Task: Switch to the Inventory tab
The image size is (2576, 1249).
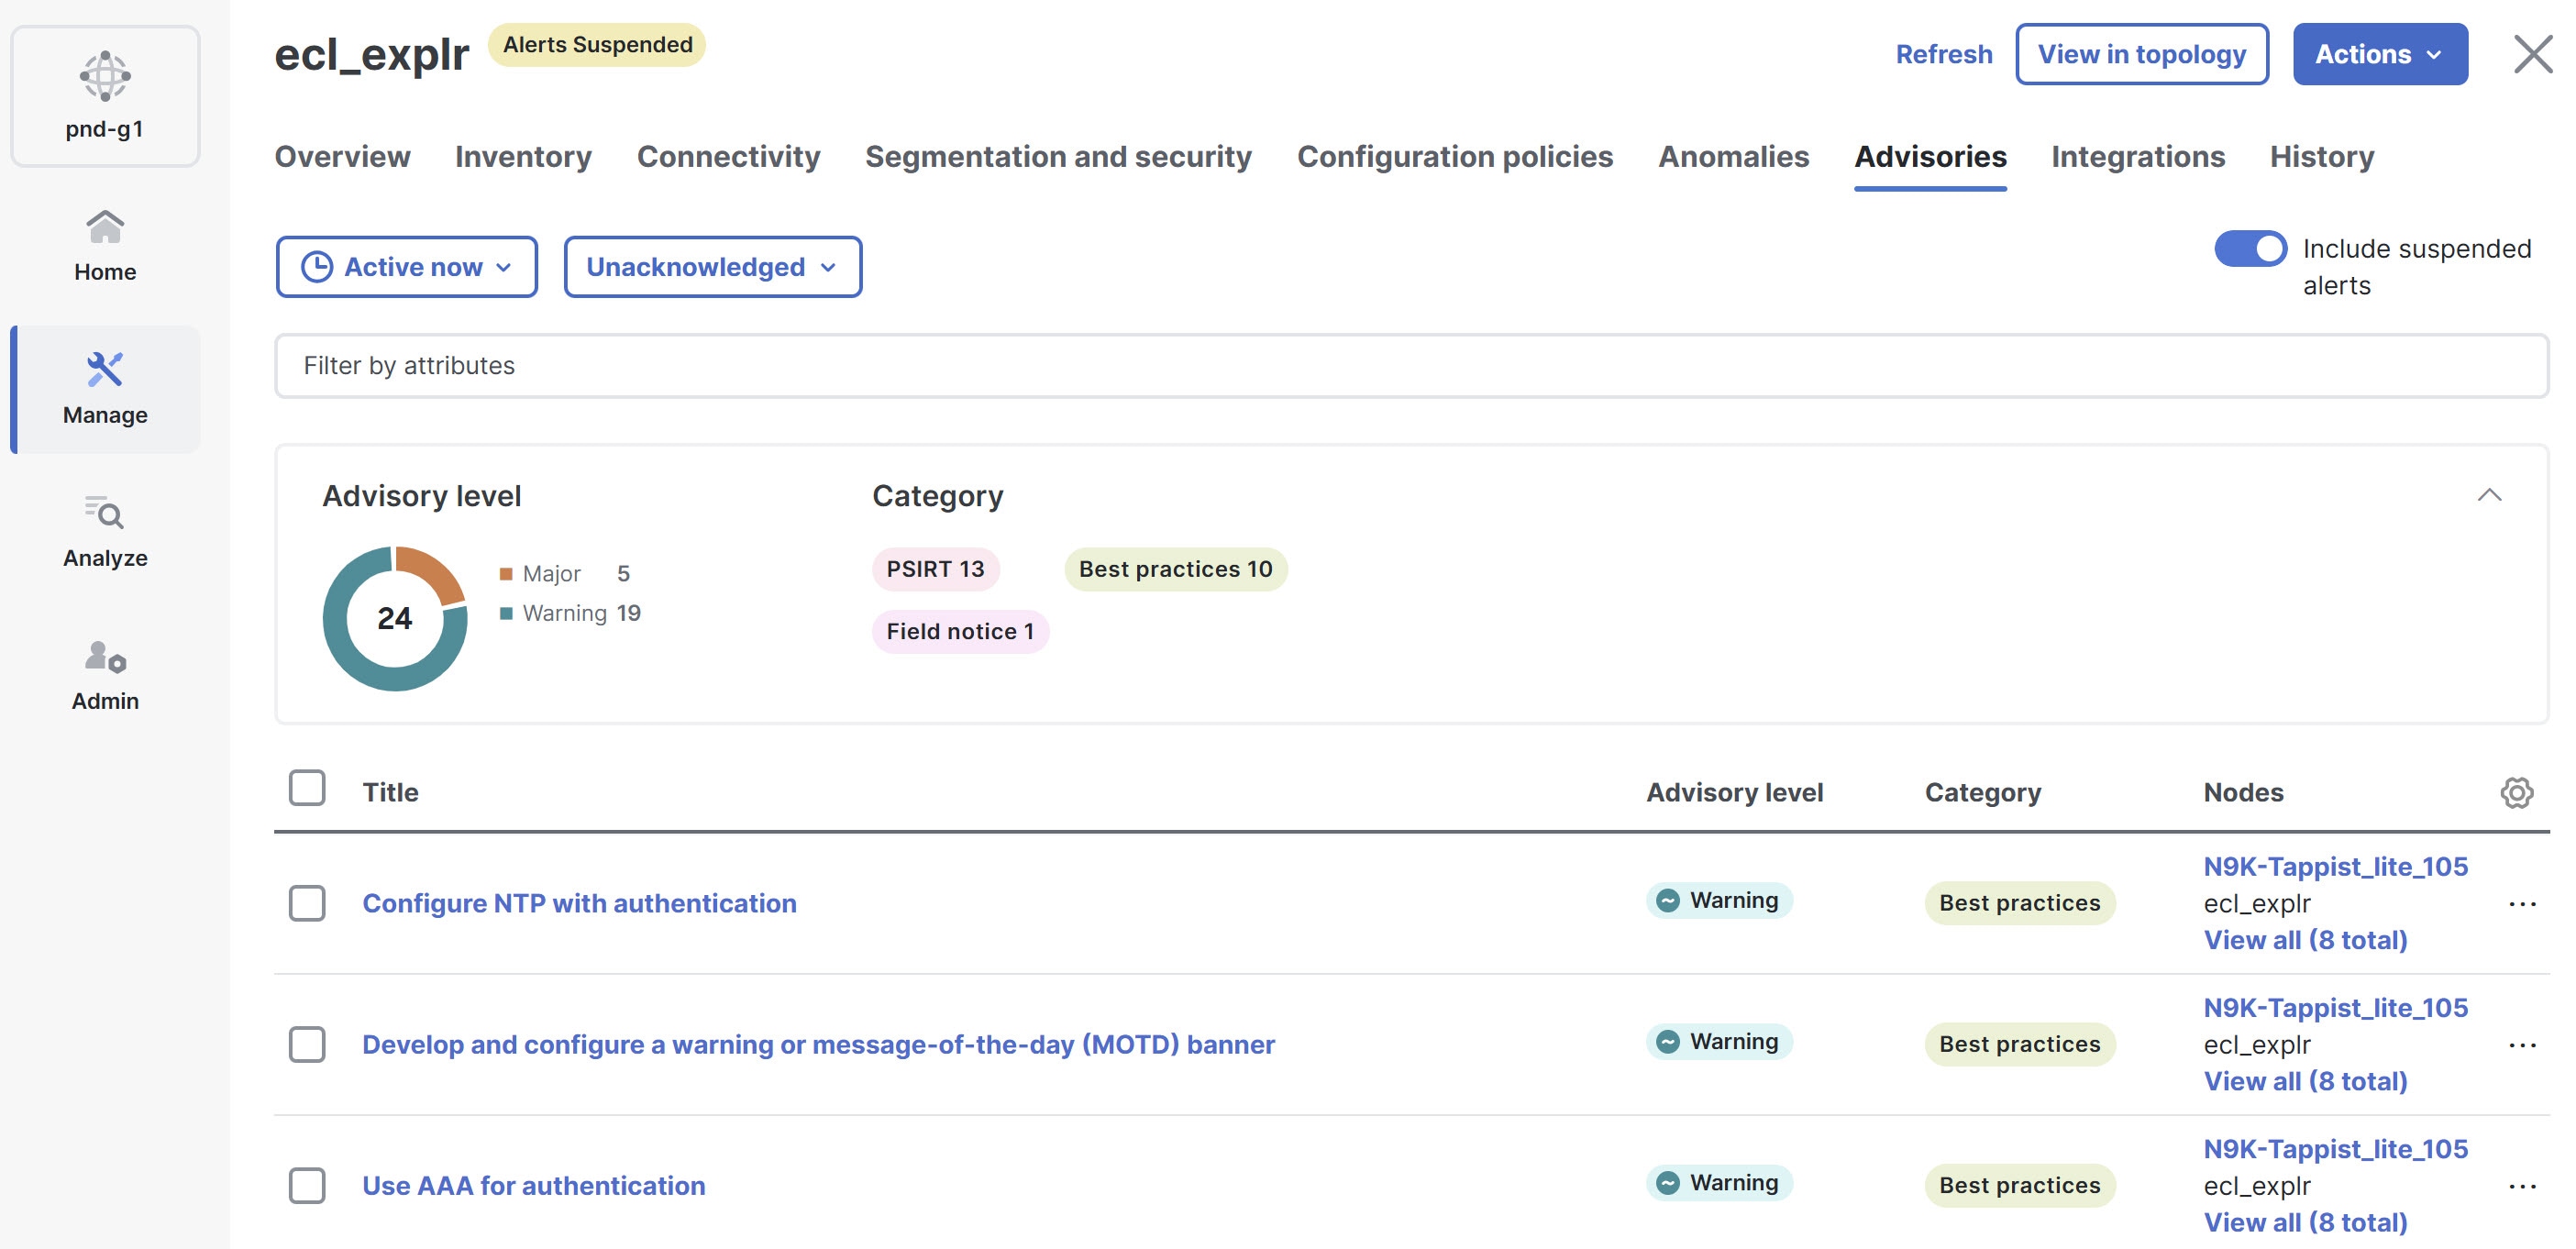Action: click(523, 156)
